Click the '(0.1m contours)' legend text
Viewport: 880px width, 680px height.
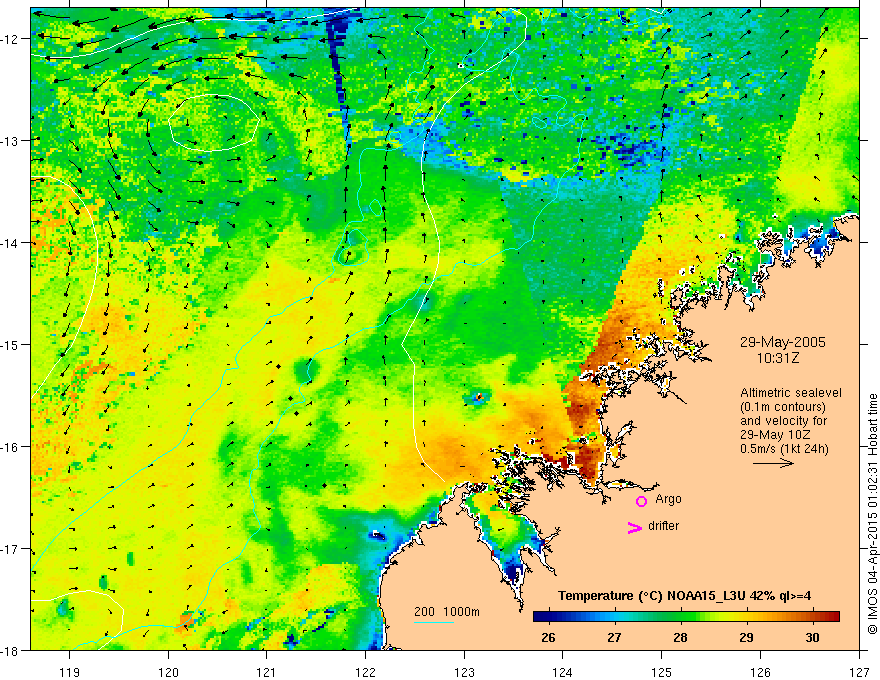[x=783, y=407]
